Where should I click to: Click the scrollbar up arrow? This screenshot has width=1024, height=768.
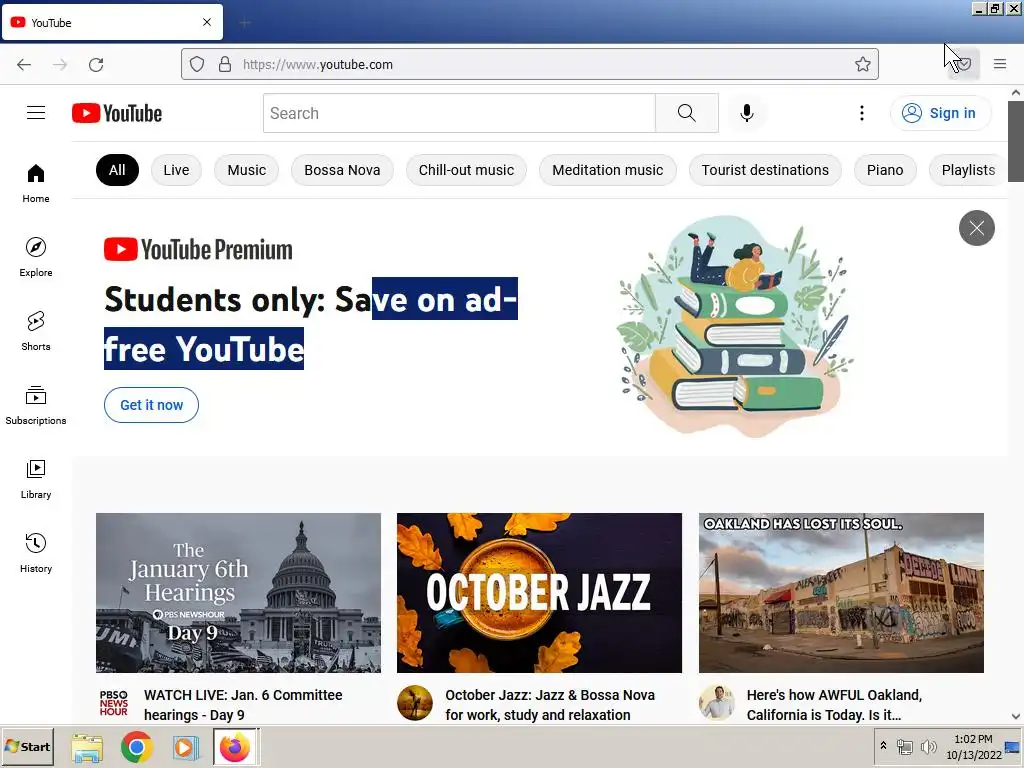tap(1016, 93)
